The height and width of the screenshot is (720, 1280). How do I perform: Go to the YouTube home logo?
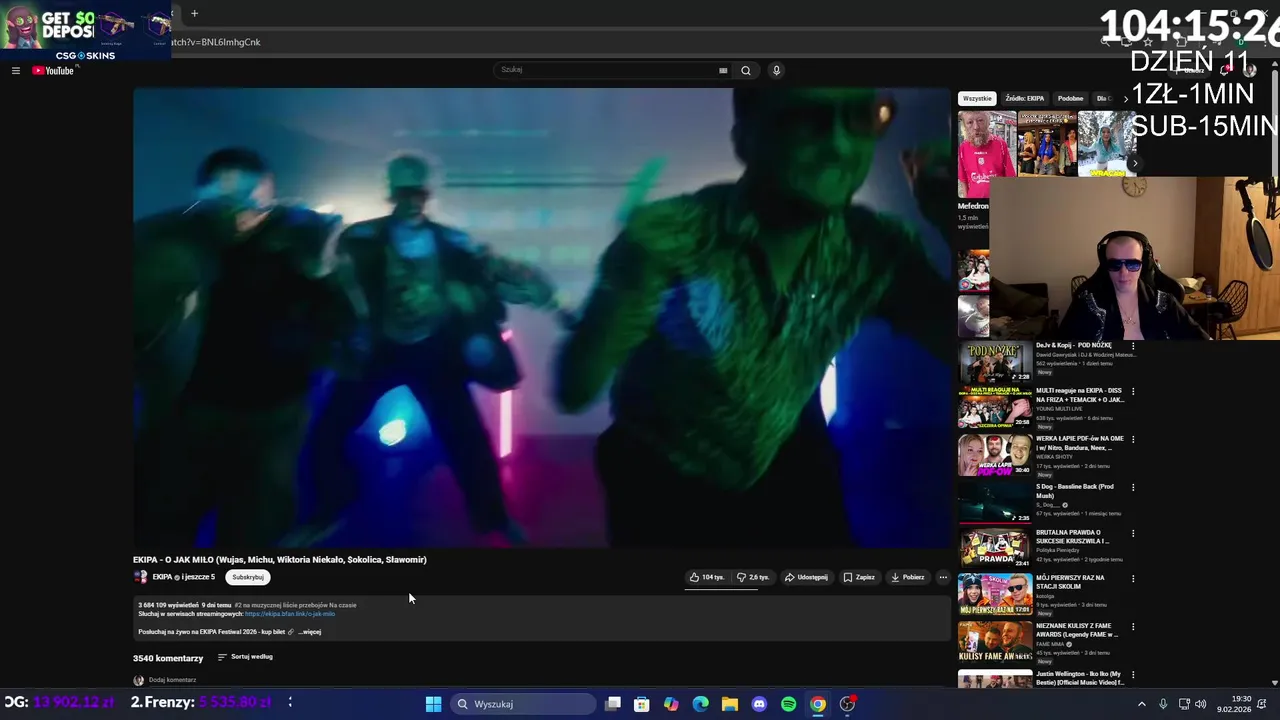tap(53, 71)
